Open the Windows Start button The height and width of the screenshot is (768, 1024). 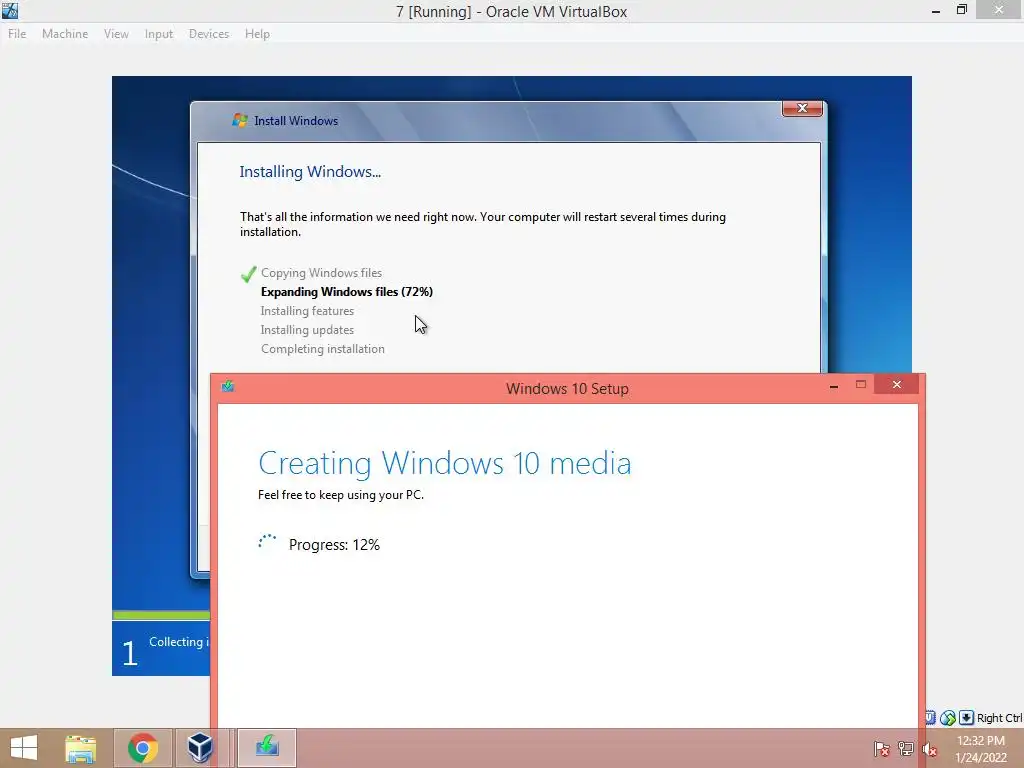[x=24, y=748]
